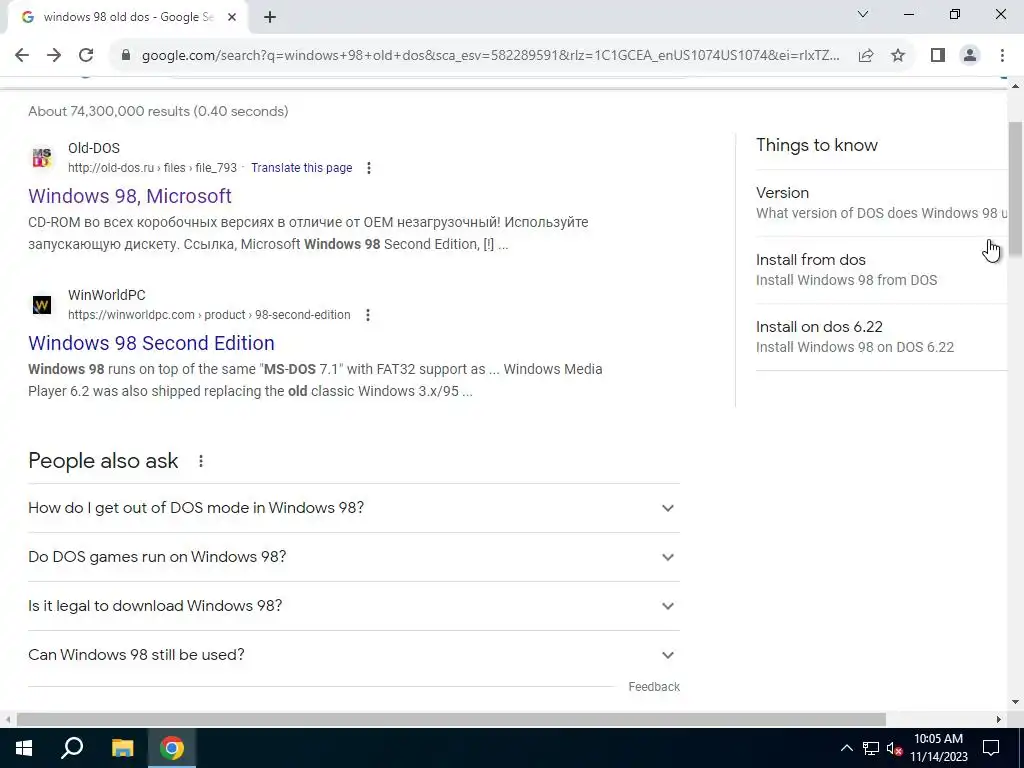Click the Things to know heading

[817, 145]
